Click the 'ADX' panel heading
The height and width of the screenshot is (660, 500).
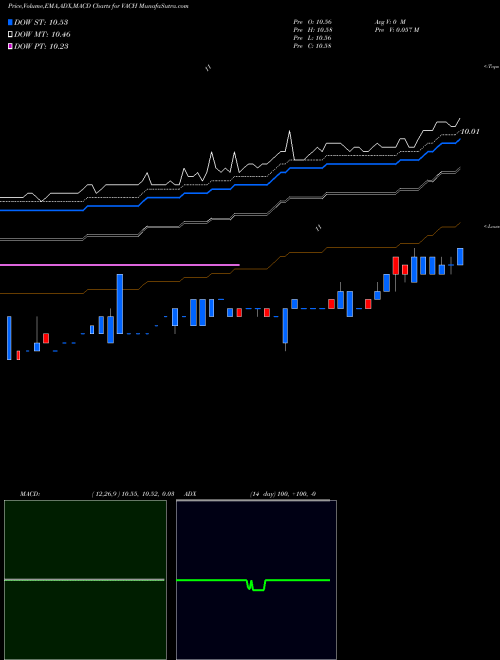click(x=191, y=494)
